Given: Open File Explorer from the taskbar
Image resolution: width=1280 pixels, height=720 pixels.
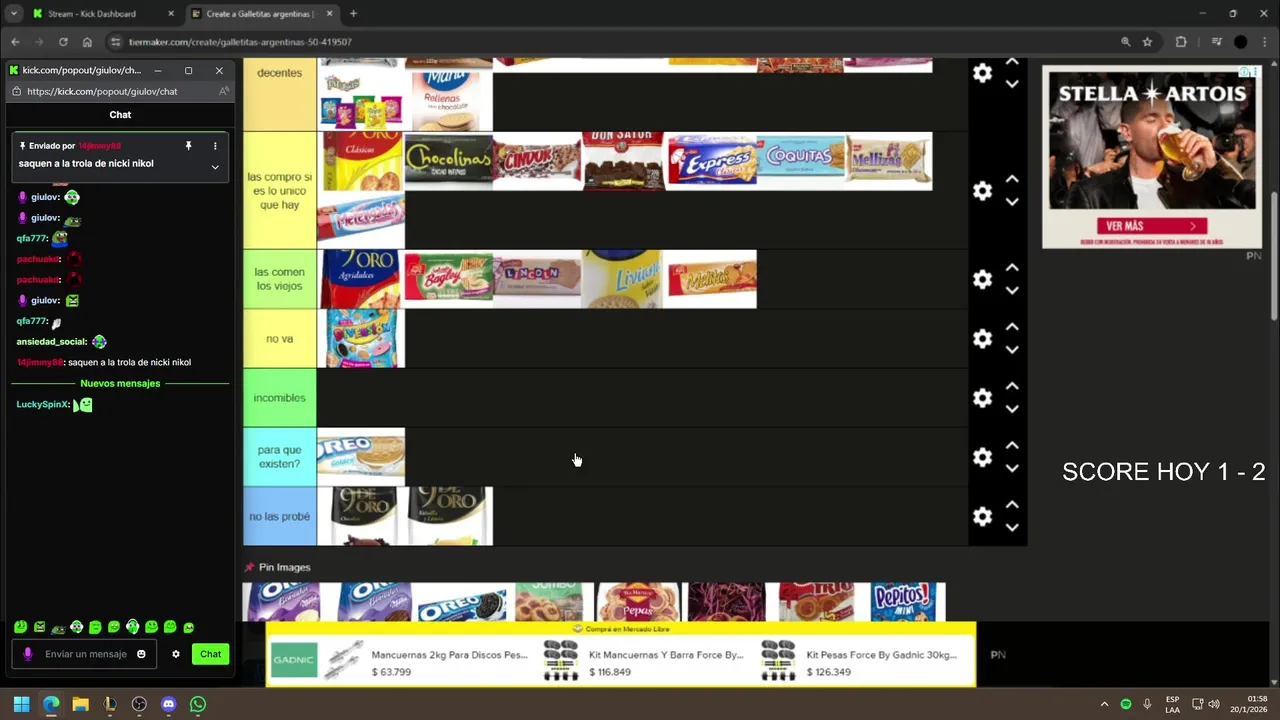Looking at the screenshot, I should [80, 704].
